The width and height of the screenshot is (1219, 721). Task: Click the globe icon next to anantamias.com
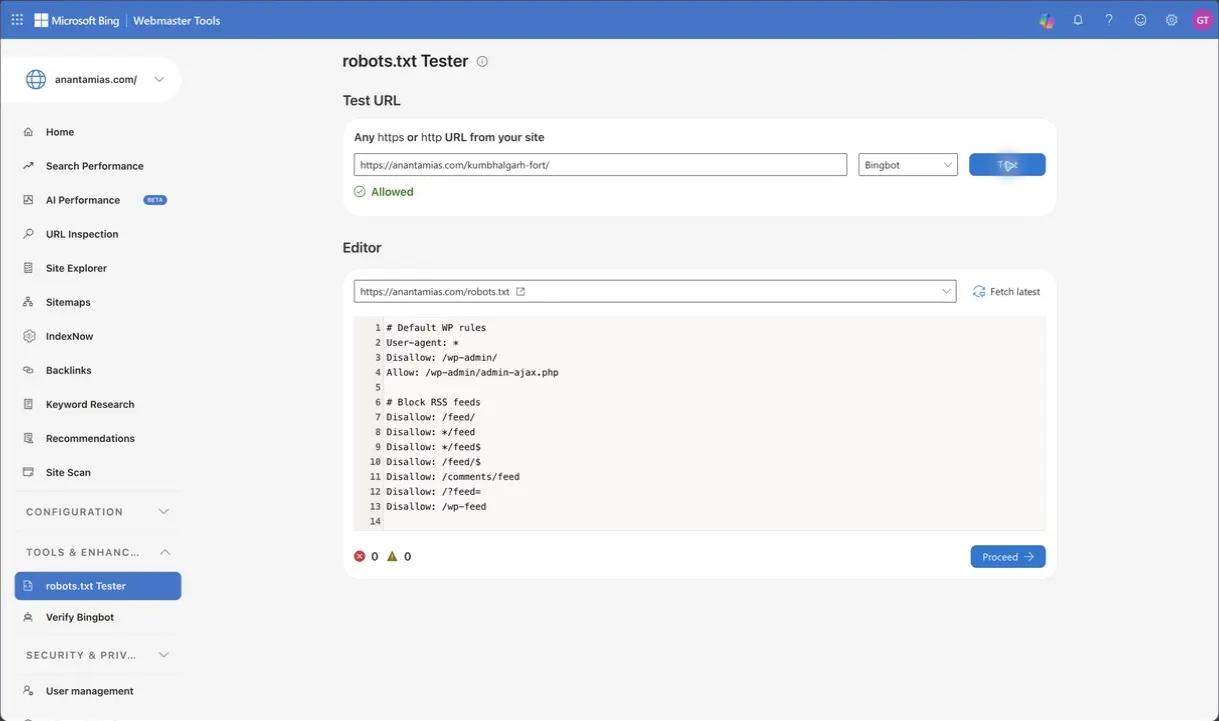[36, 80]
